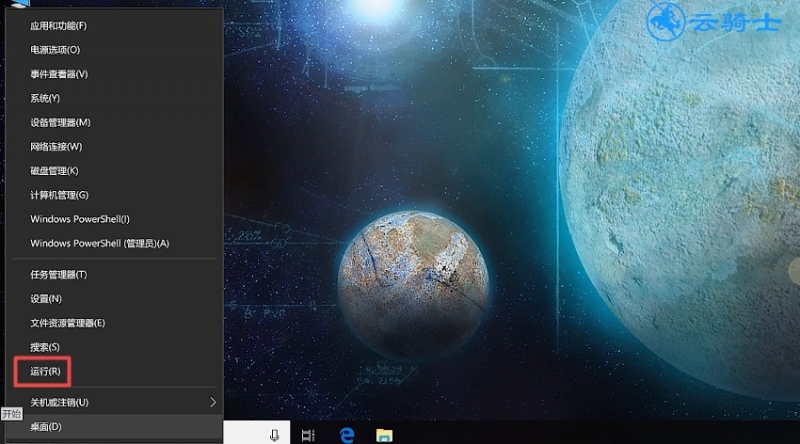The width and height of the screenshot is (800, 444).
Task: Open 设置(N) from the menu
Action: click(114, 299)
